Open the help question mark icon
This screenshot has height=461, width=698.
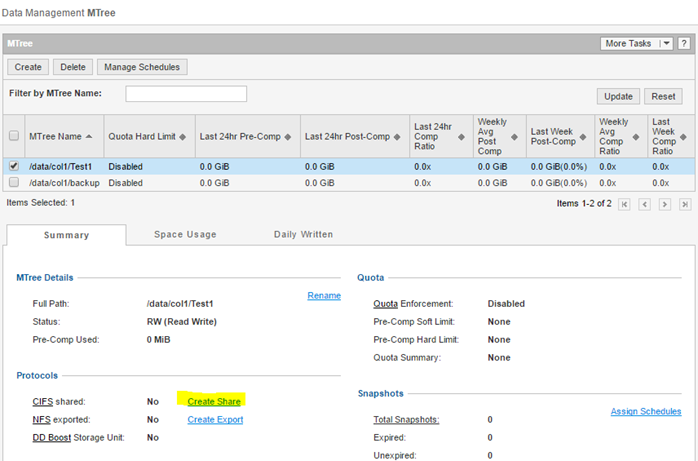pos(685,44)
